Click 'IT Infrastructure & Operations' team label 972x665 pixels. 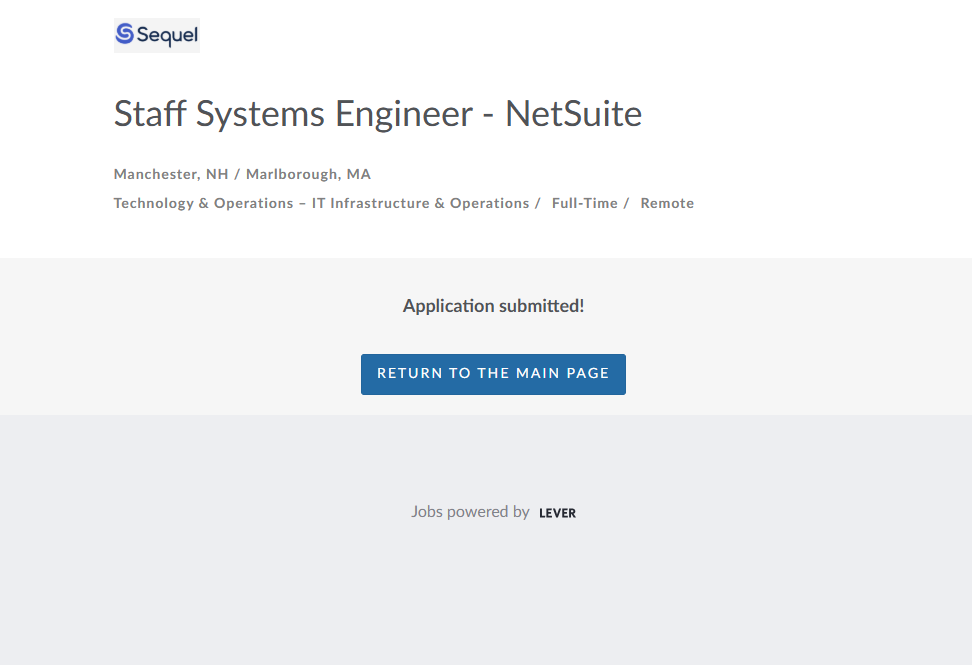421,203
